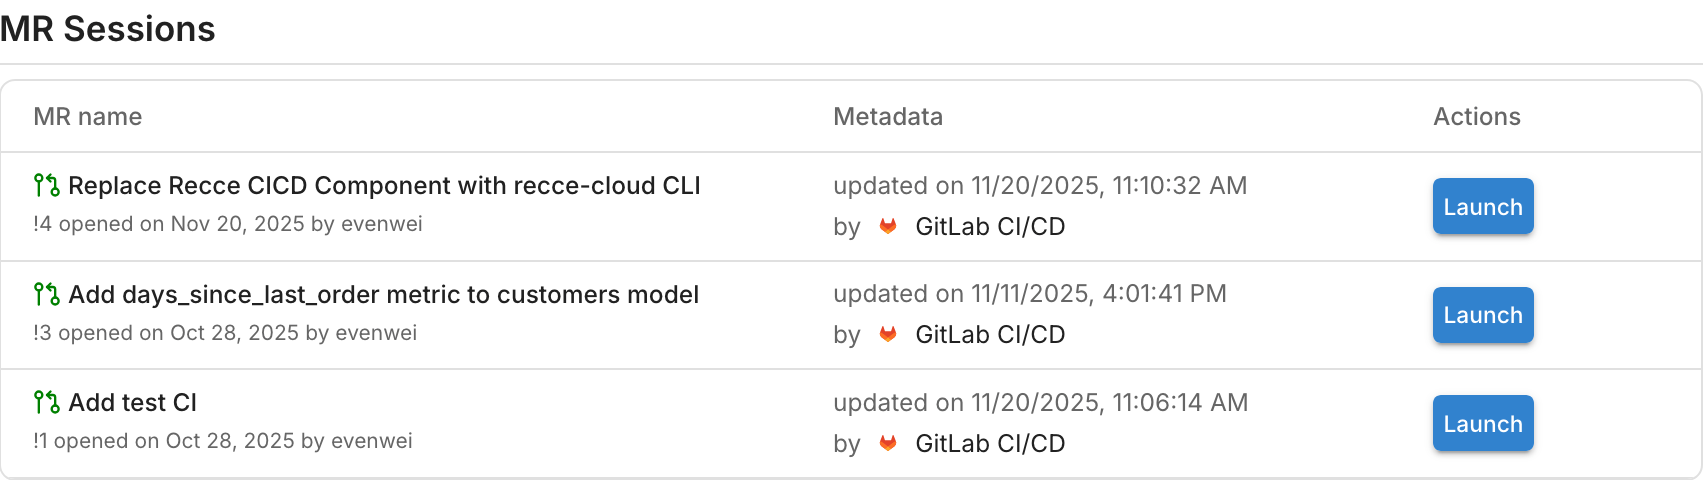Image resolution: width=1704 pixels, height=480 pixels.
Task: Click the MR Sessions page heading
Action: point(108,29)
